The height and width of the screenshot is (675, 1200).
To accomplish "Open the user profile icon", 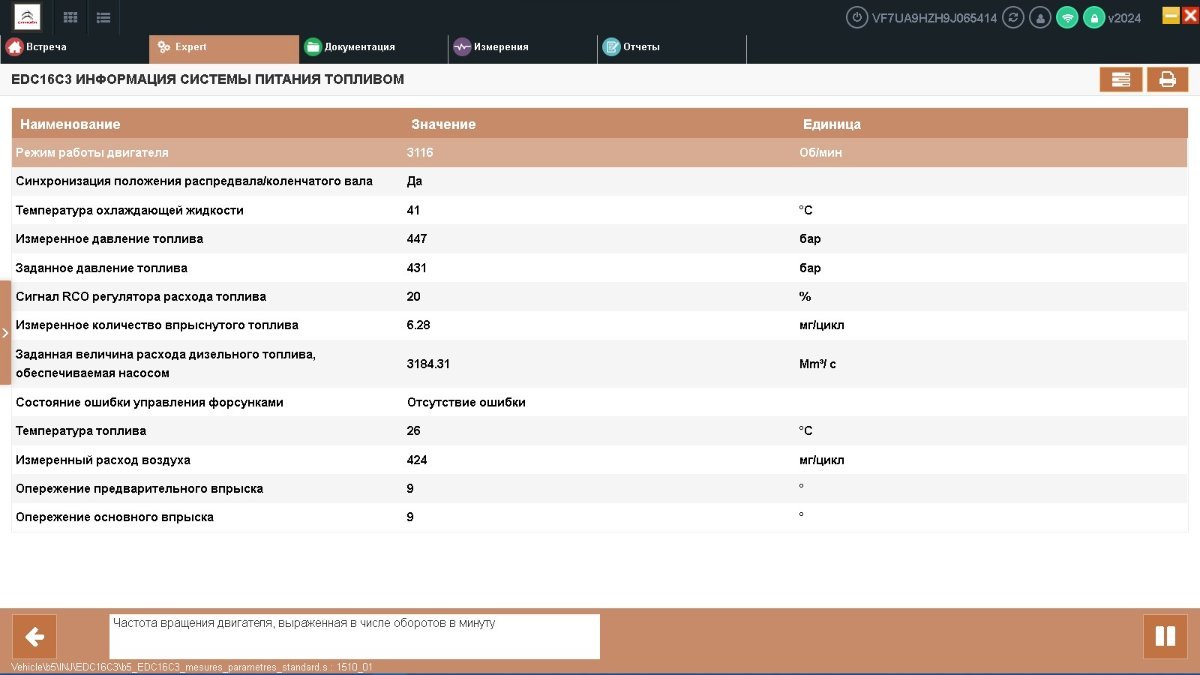I will pyautogui.click(x=1041, y=17).
